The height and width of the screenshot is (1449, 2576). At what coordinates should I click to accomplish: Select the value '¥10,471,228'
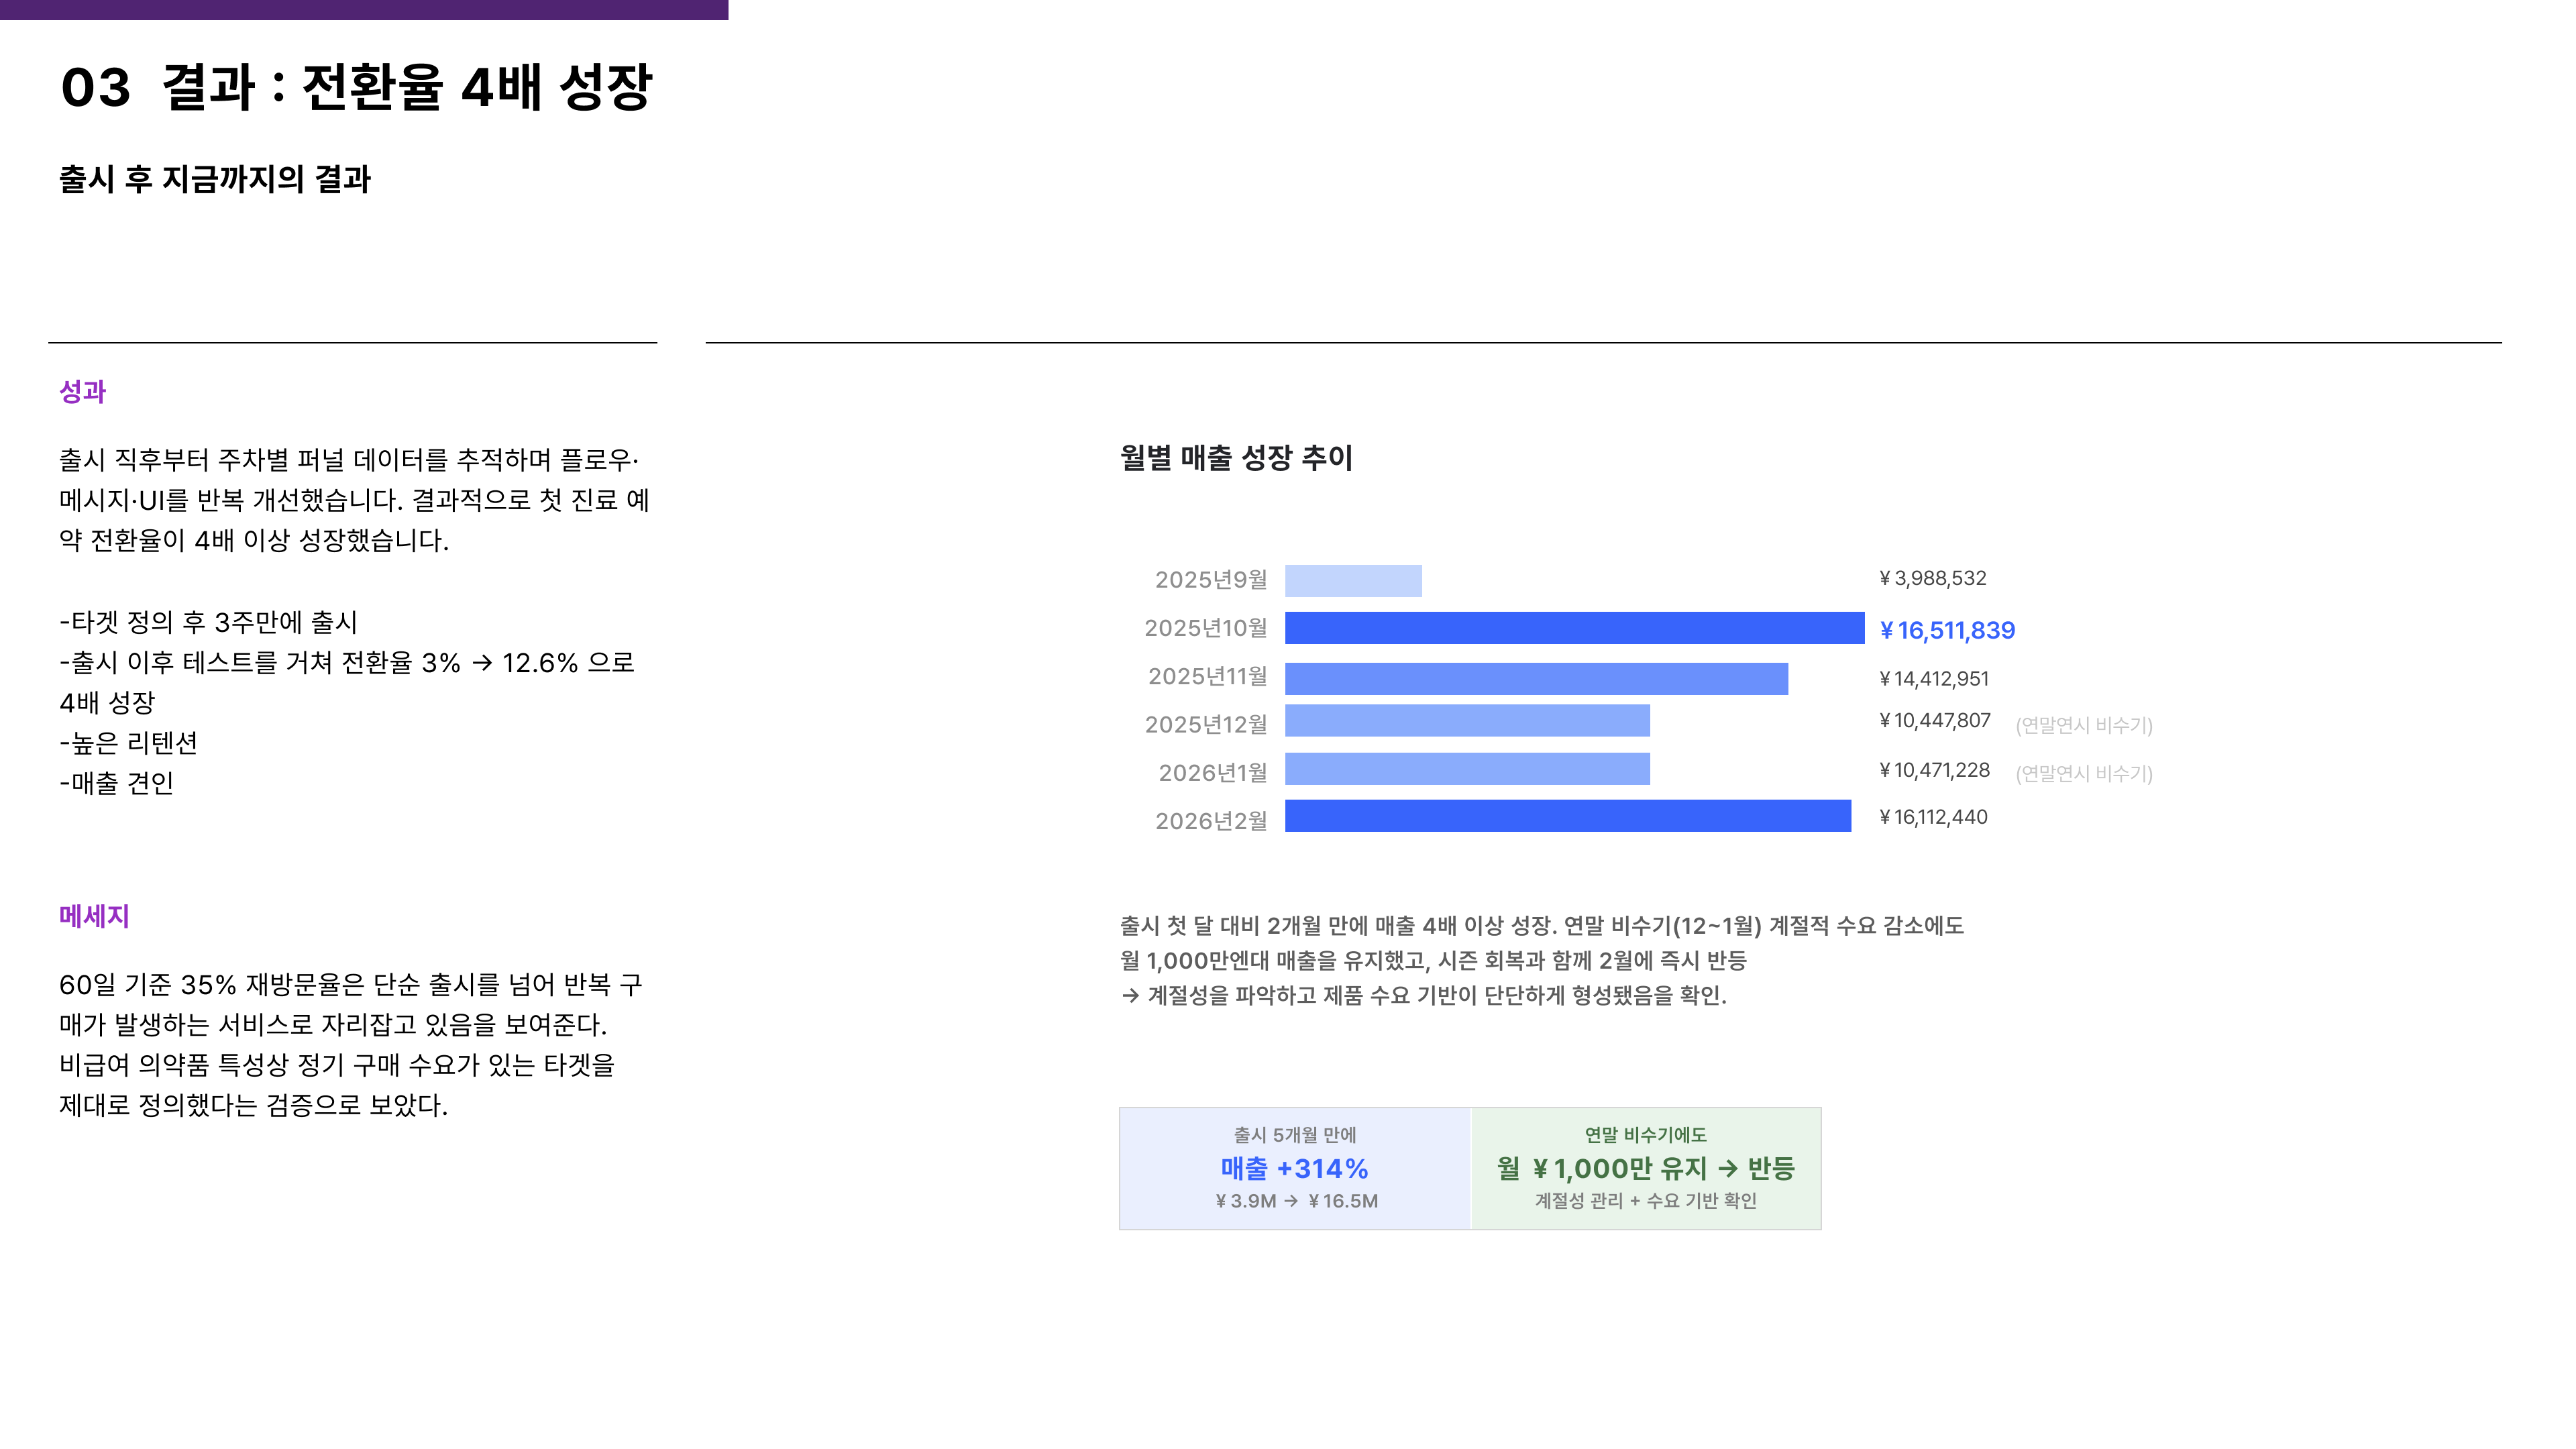(1934, 770)
